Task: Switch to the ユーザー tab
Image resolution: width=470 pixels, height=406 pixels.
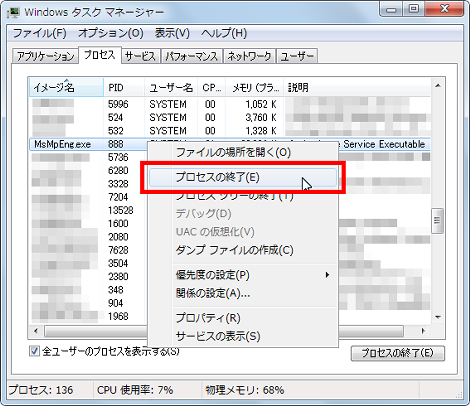Action: click(x=297, y=56)
